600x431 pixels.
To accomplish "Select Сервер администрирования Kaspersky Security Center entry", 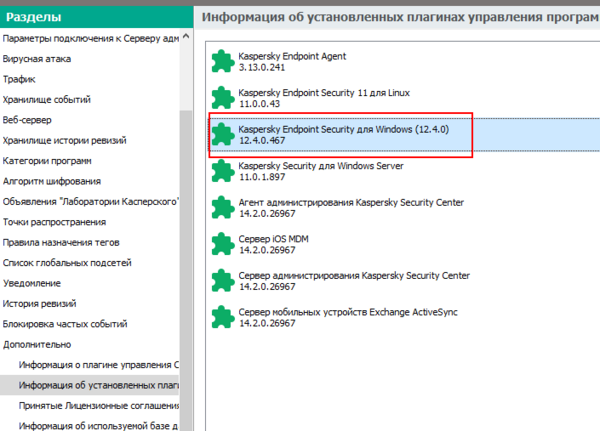I will [x=354, y=276].
